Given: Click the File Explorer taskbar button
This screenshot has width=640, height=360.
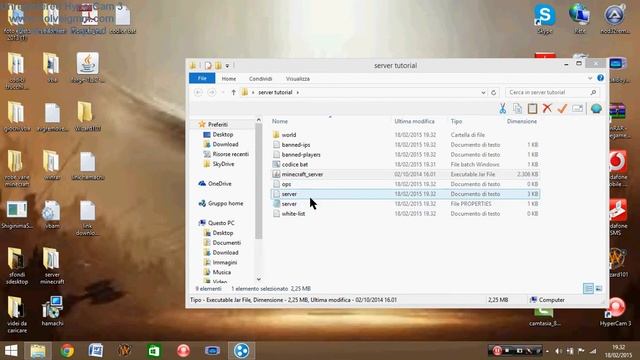Looking at the screenshot, I should (38, 351).
